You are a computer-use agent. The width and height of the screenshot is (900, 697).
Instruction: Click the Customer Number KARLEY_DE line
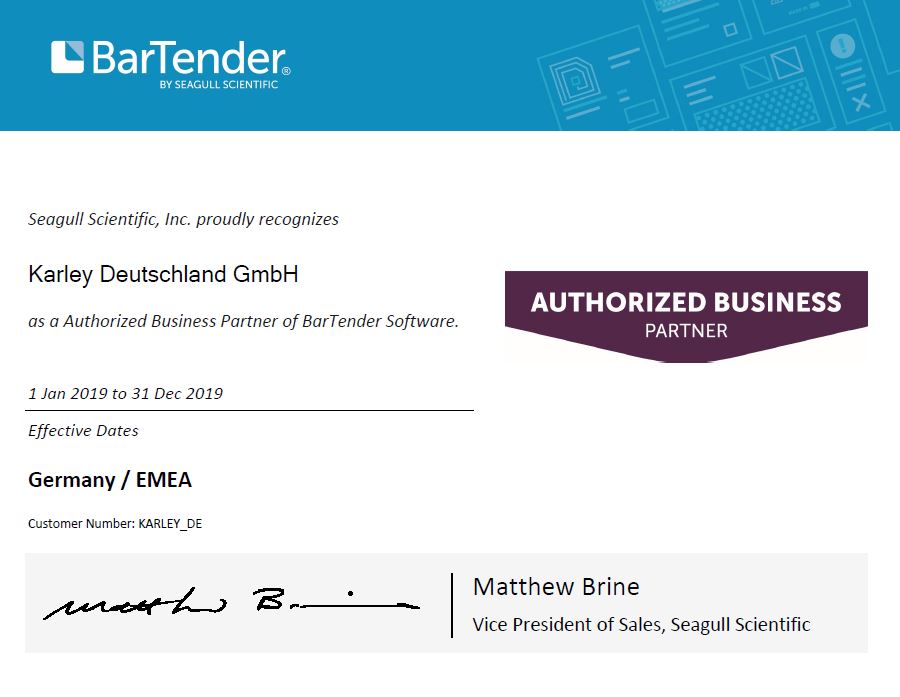click(x=115, y=523)
